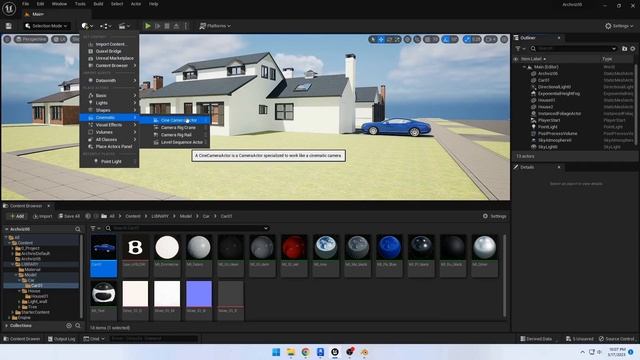Save the current level with the save icon
640x360 pixels.
(9, 26)
